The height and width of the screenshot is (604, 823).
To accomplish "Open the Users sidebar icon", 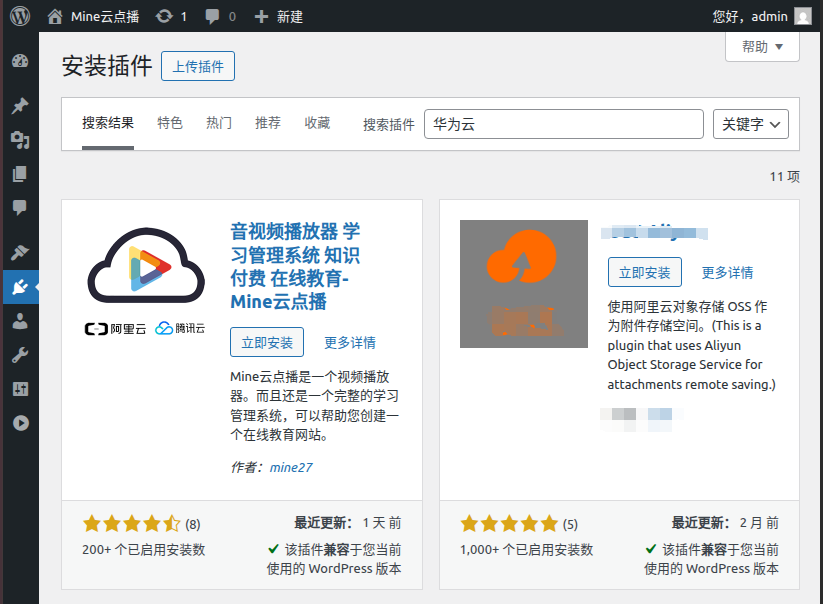I will pyautogui.click(x=20, y=321).
